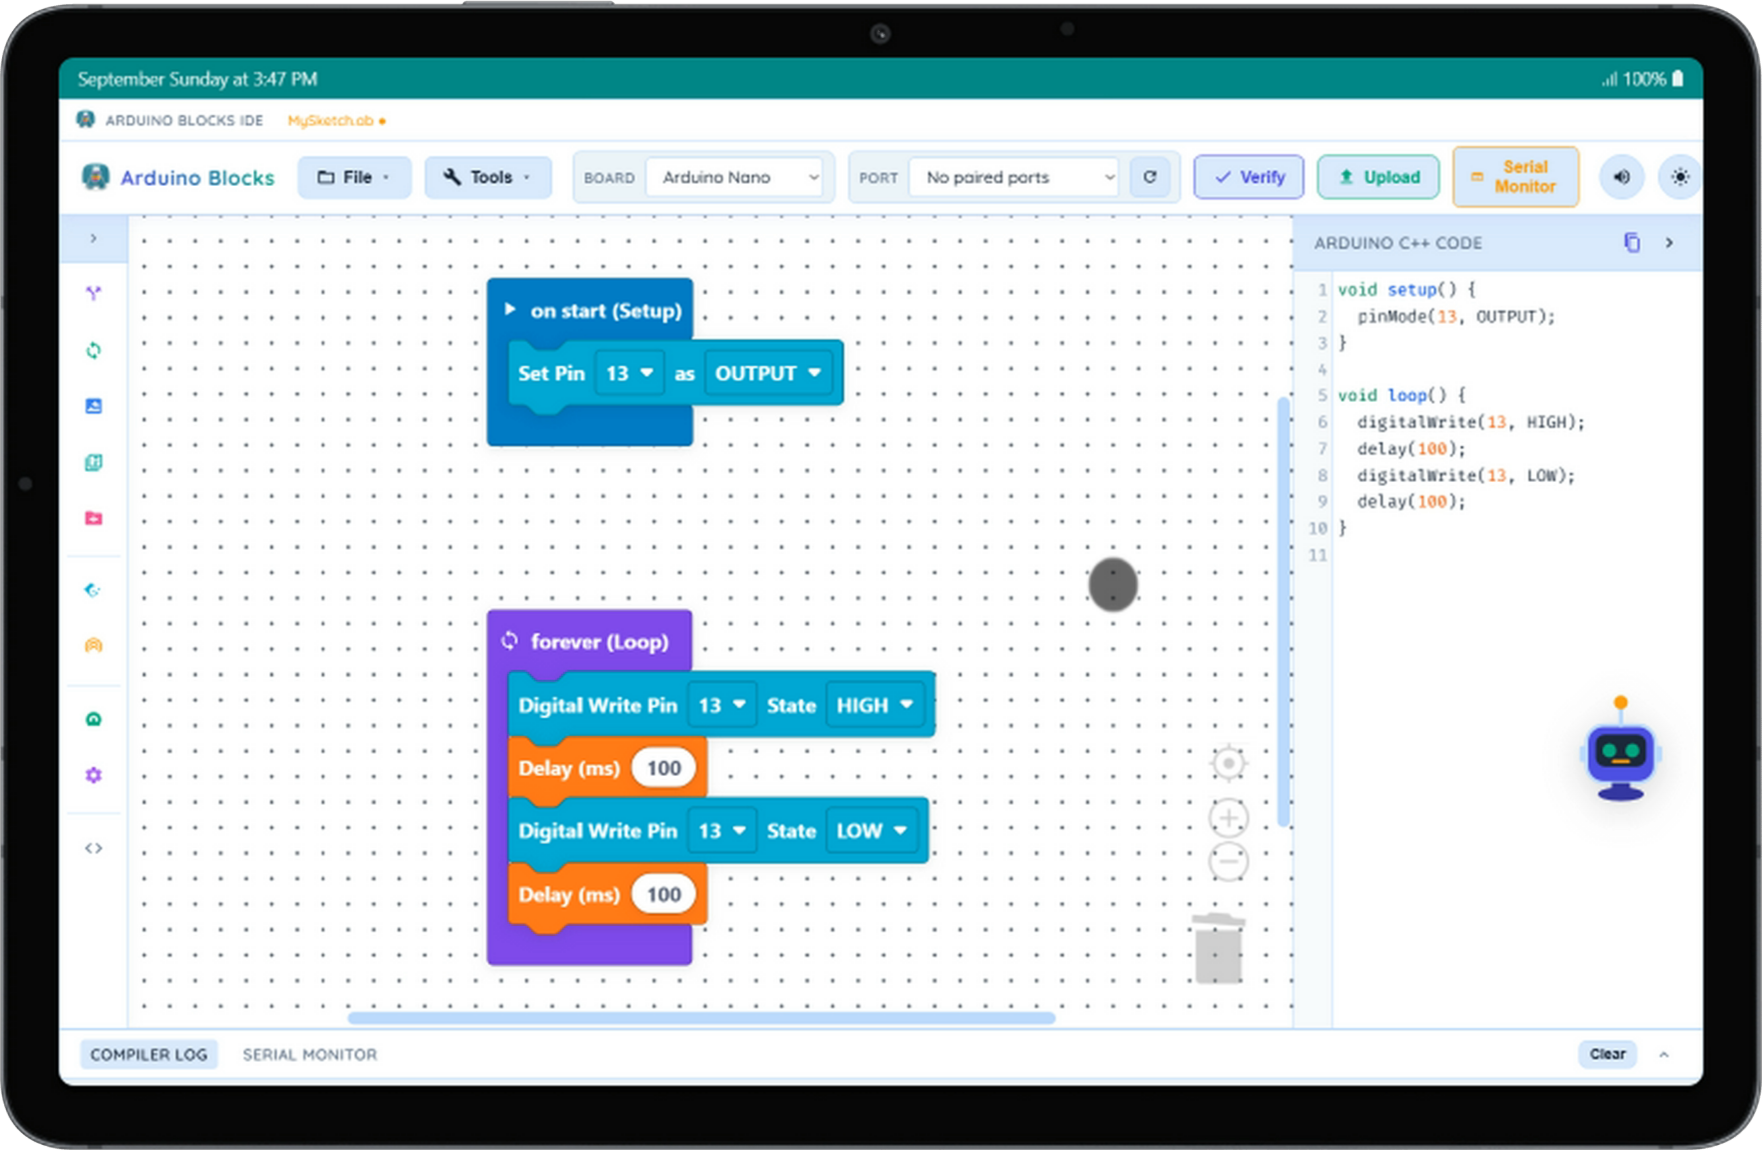This screenshot has width=1762, height=1150.
Task: Open the cyan tag category icon in sidebar
Action: [x=93, y=590]
